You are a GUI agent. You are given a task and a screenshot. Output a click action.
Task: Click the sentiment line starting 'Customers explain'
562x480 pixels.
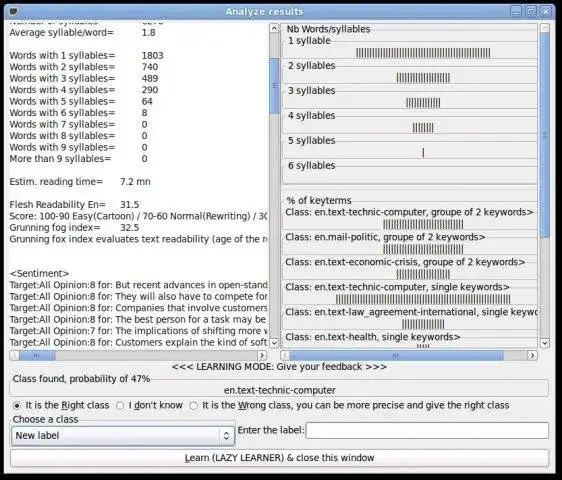[x=139, y=342]
